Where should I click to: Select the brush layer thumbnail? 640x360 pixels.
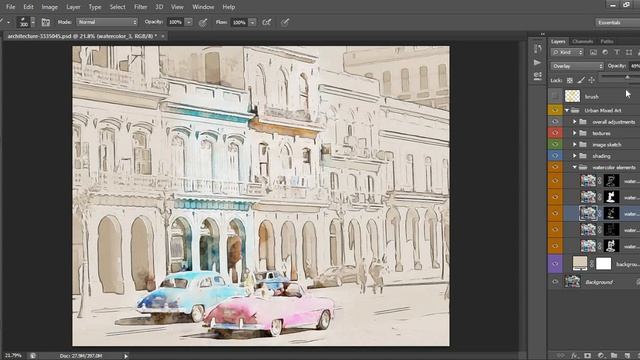pyautogui.click(x=572, y=96)
